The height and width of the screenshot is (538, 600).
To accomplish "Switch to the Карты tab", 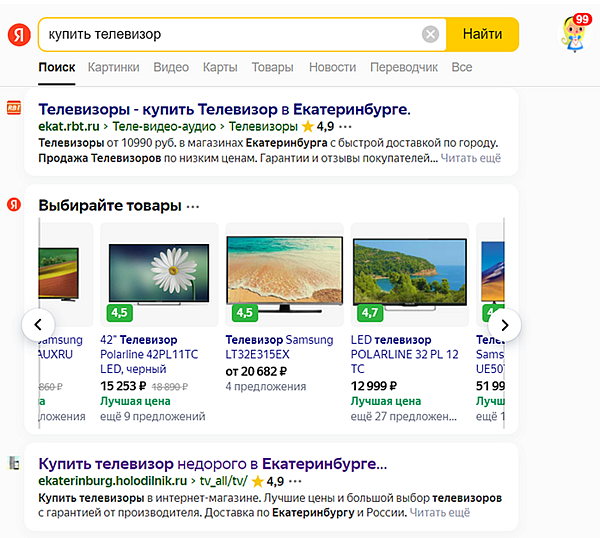I will tap(220, 67).
